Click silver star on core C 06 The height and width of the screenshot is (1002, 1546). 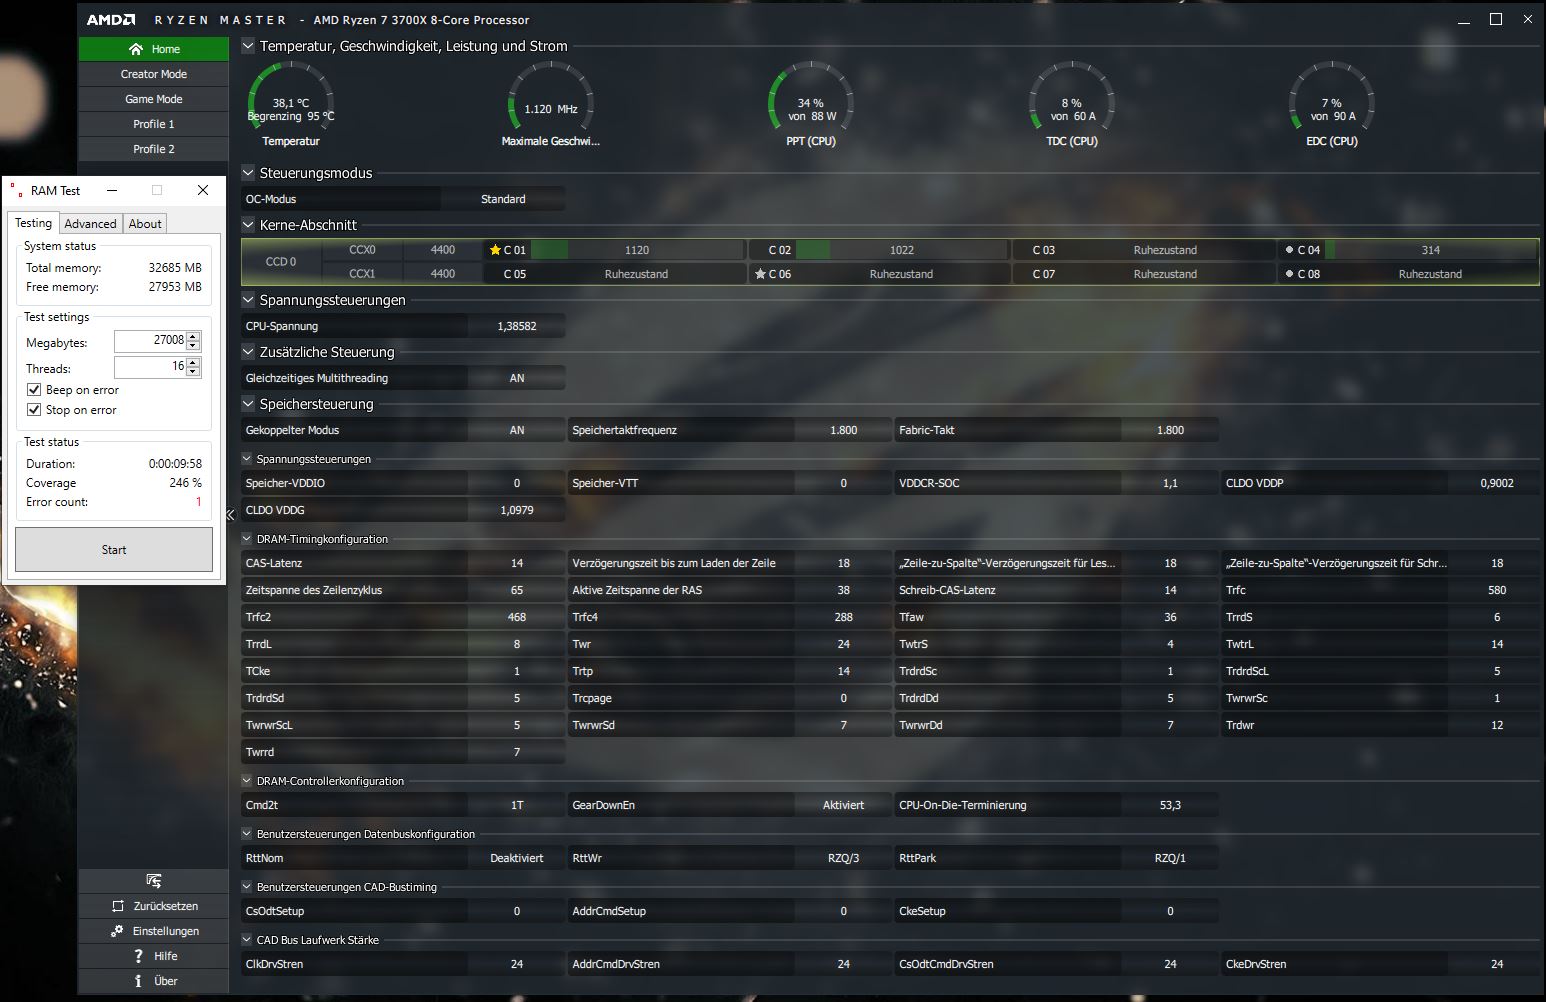pyautogui.click(x=760, y=274)
